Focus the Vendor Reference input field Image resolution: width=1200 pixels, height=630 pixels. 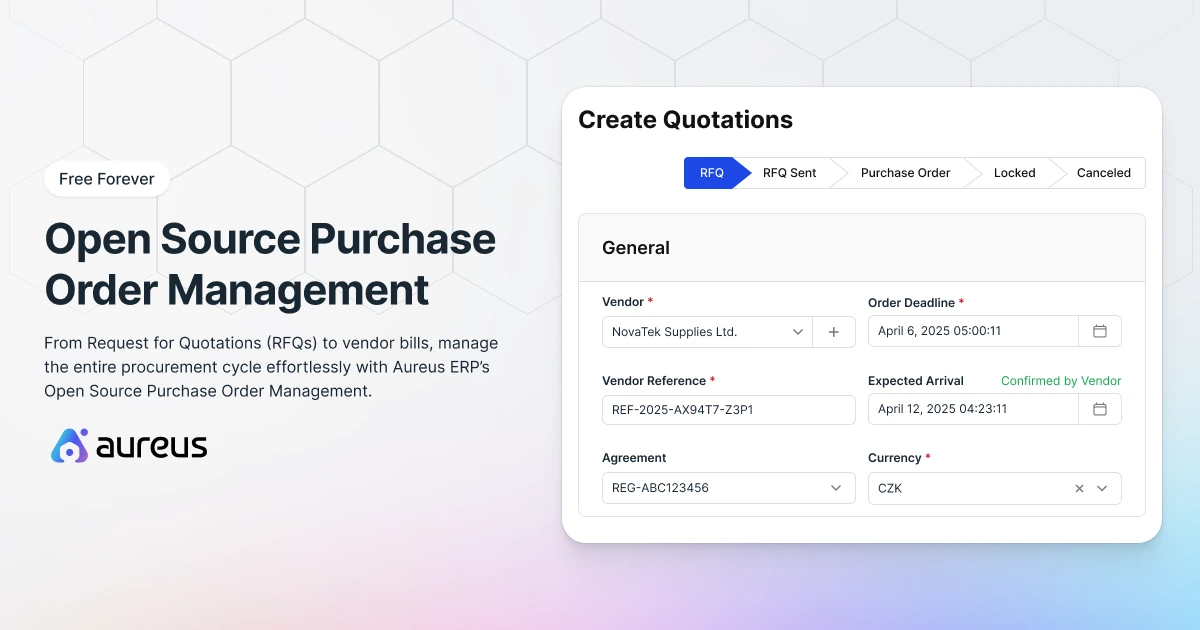click(728, 410)
